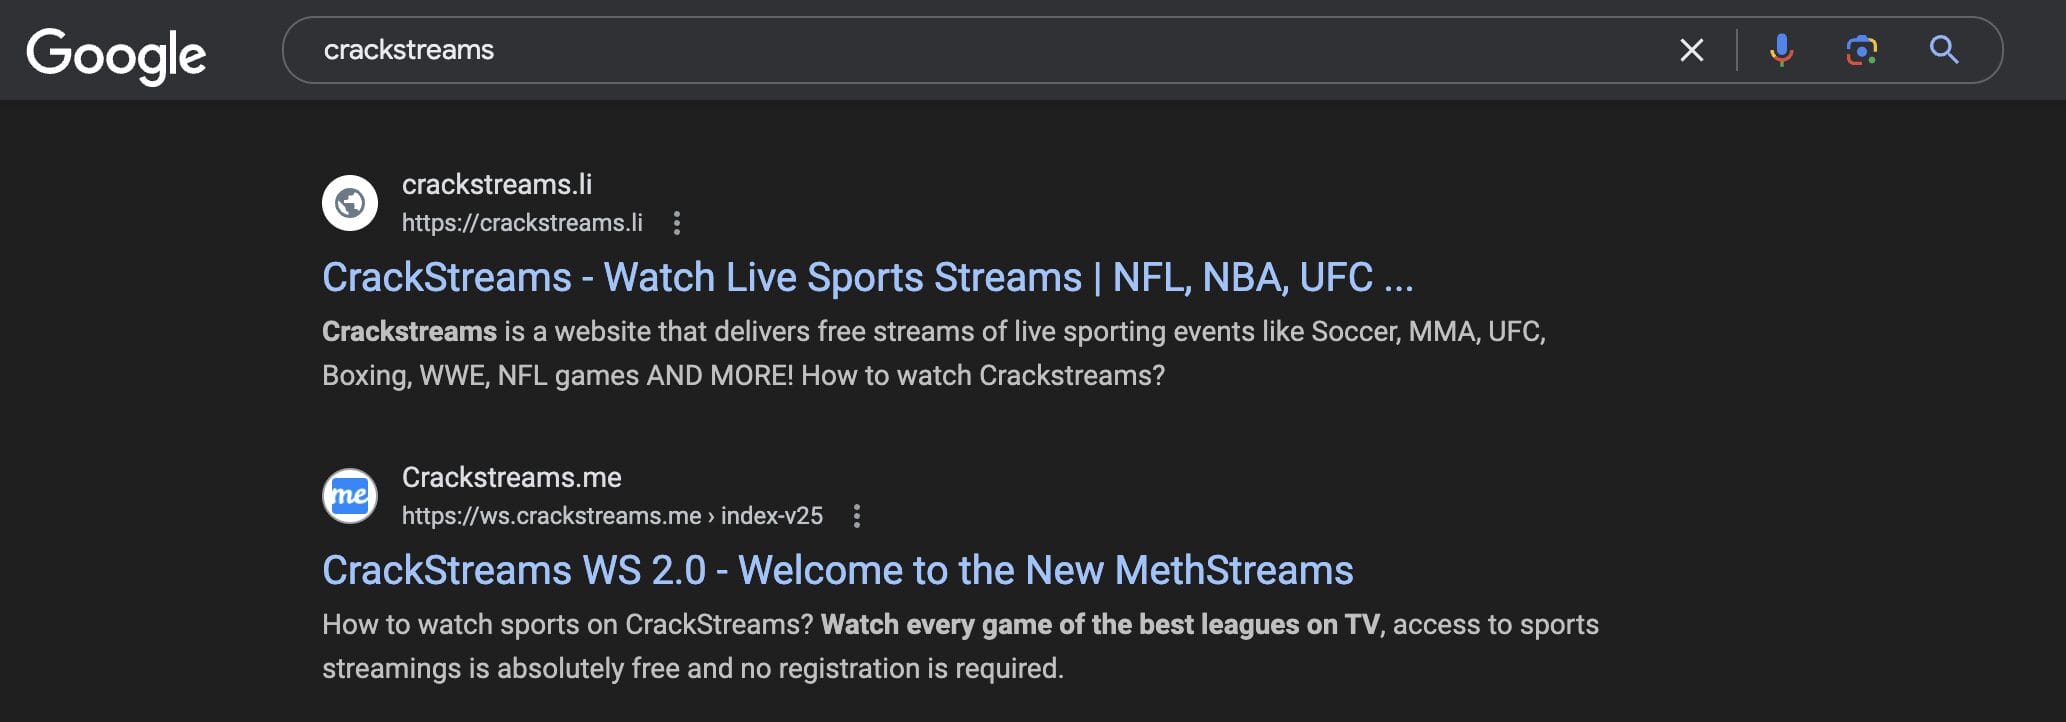Image resolution: width=2066 pixels, height=722 pixels.
Task: Click the crackstreams.li site name
Action: tap(496, 184)
